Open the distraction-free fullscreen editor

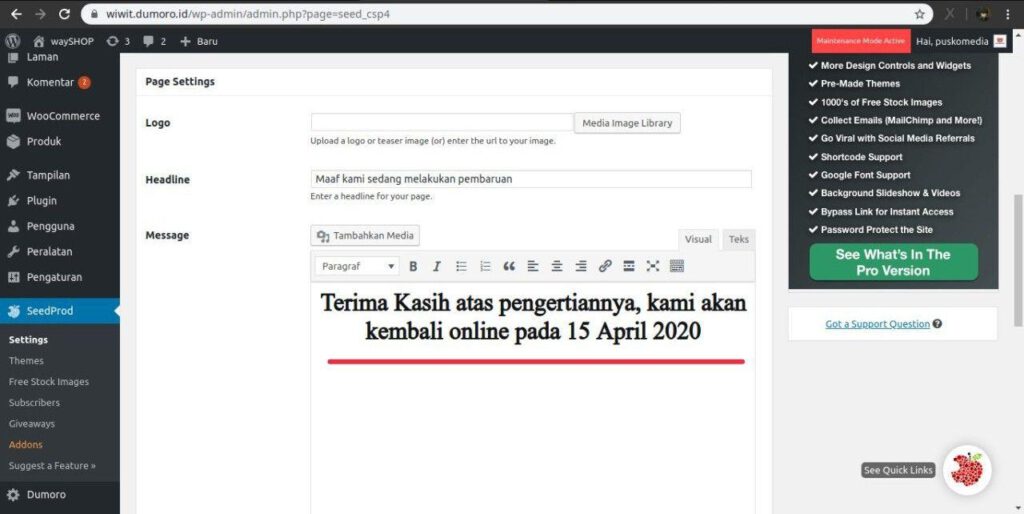click(652, 266)
